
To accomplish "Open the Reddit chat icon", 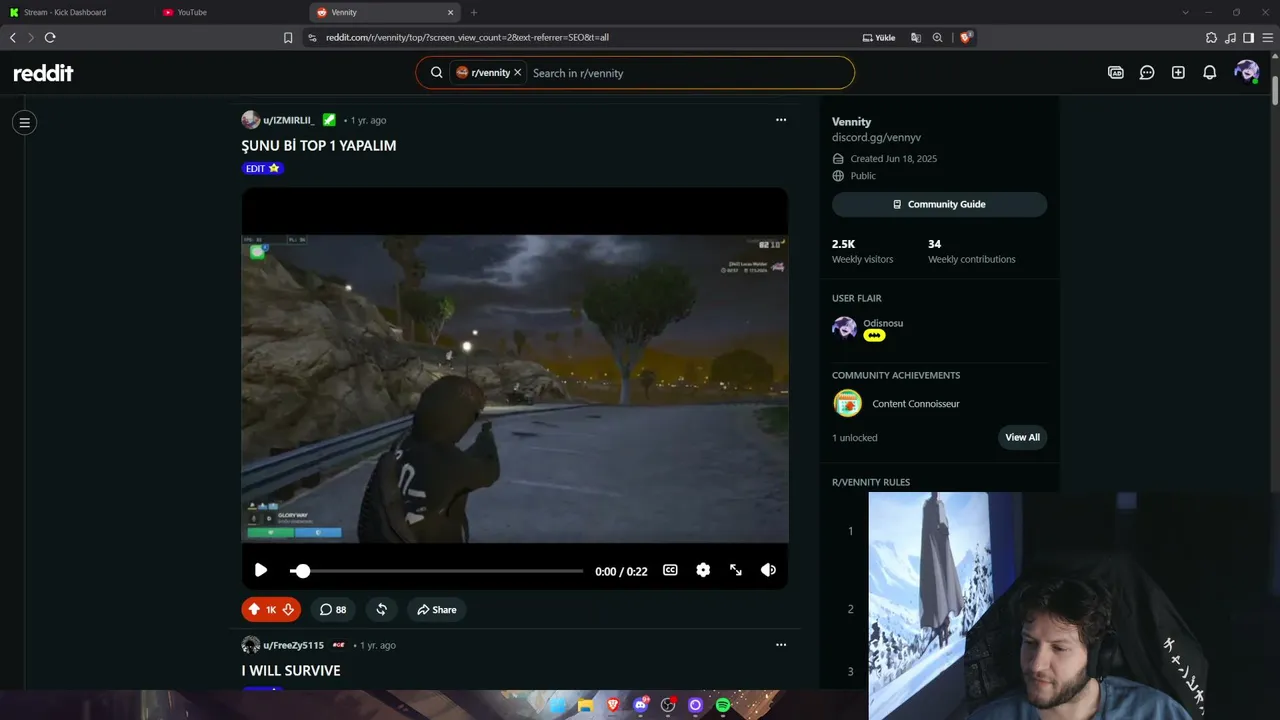I will 1147,73.
